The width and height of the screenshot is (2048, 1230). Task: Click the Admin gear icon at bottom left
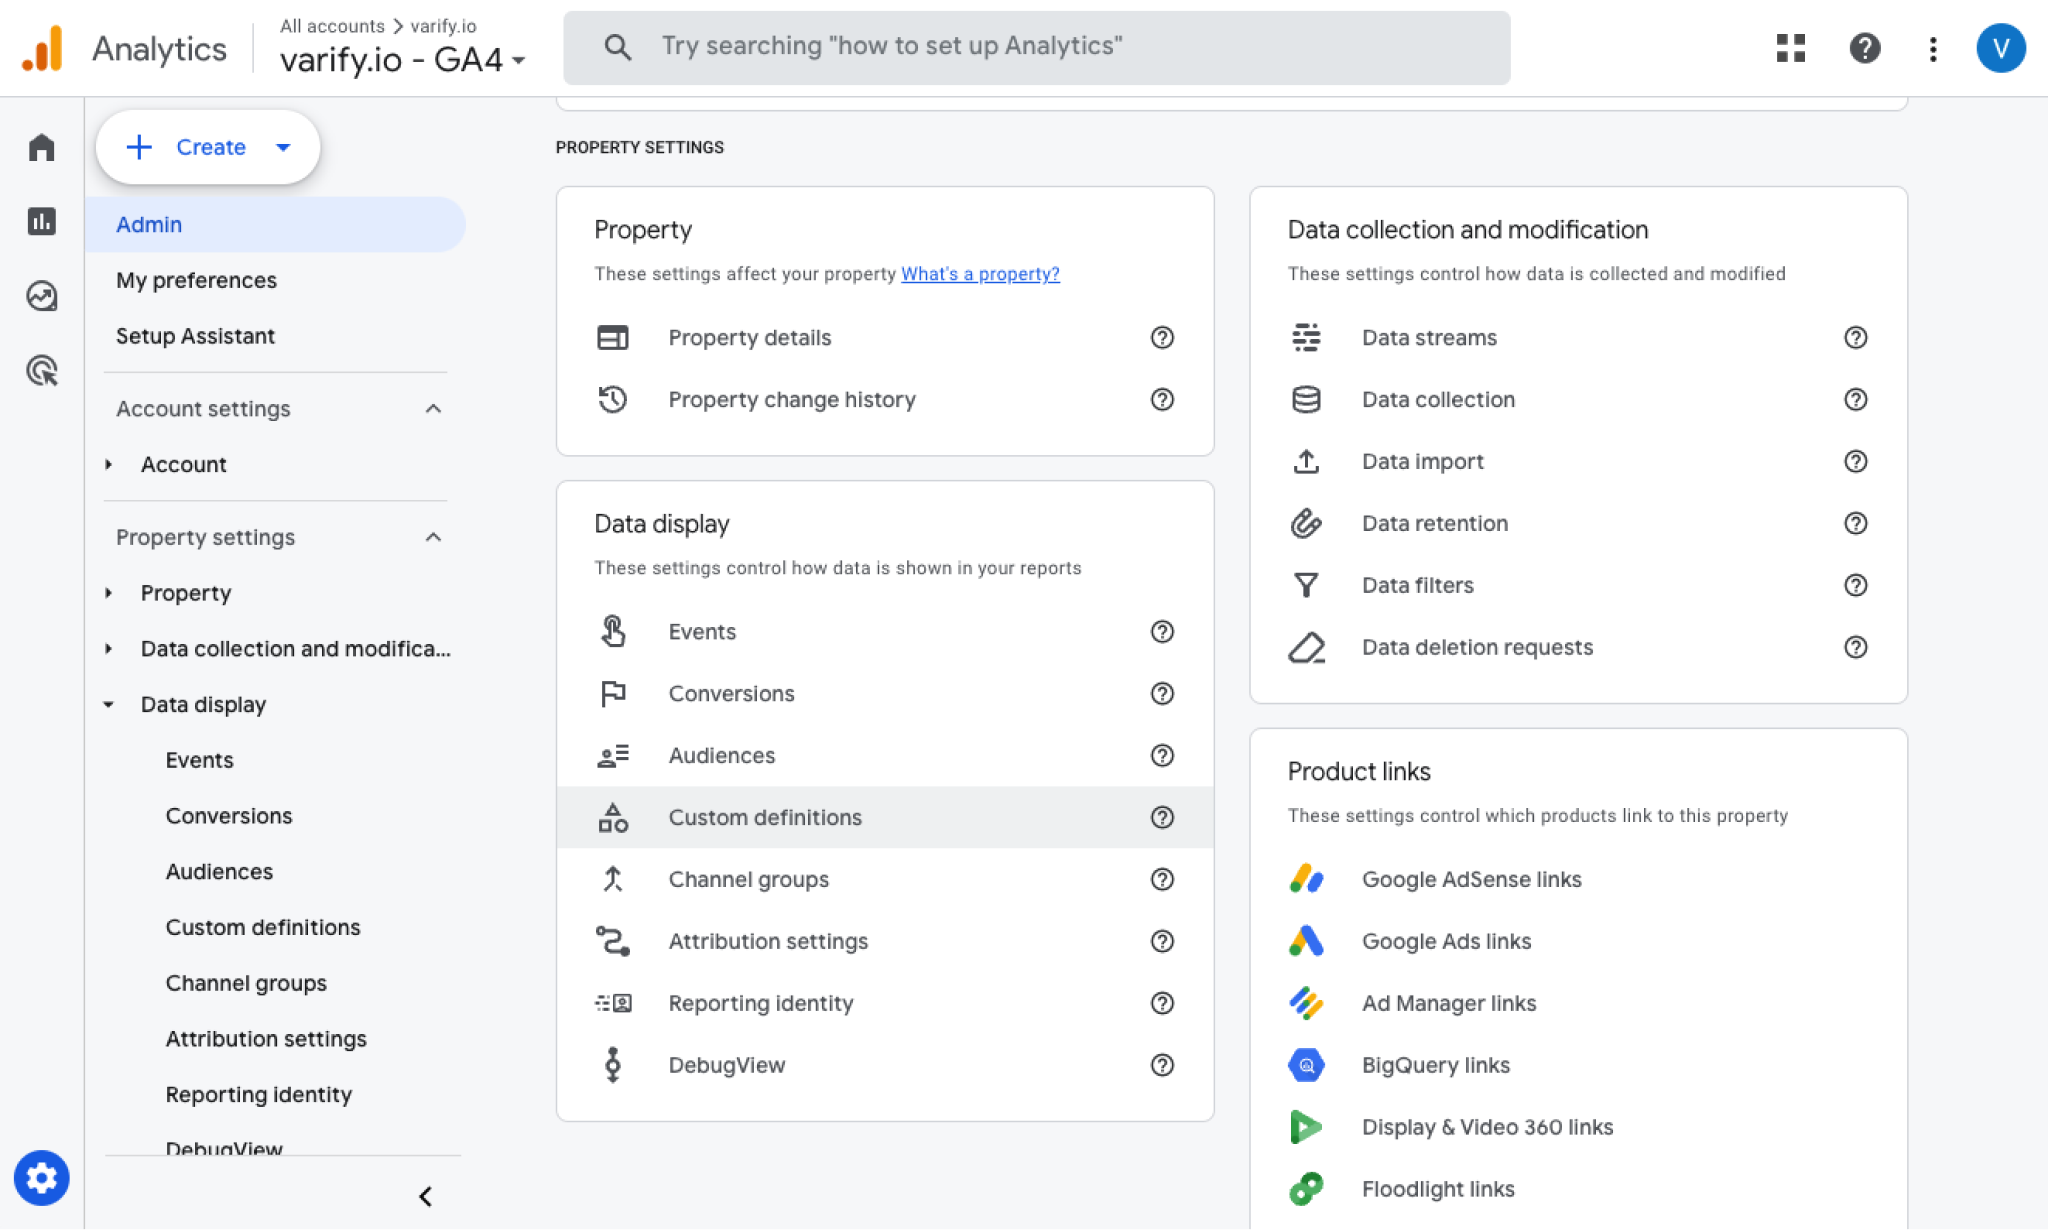(41, 1178)
